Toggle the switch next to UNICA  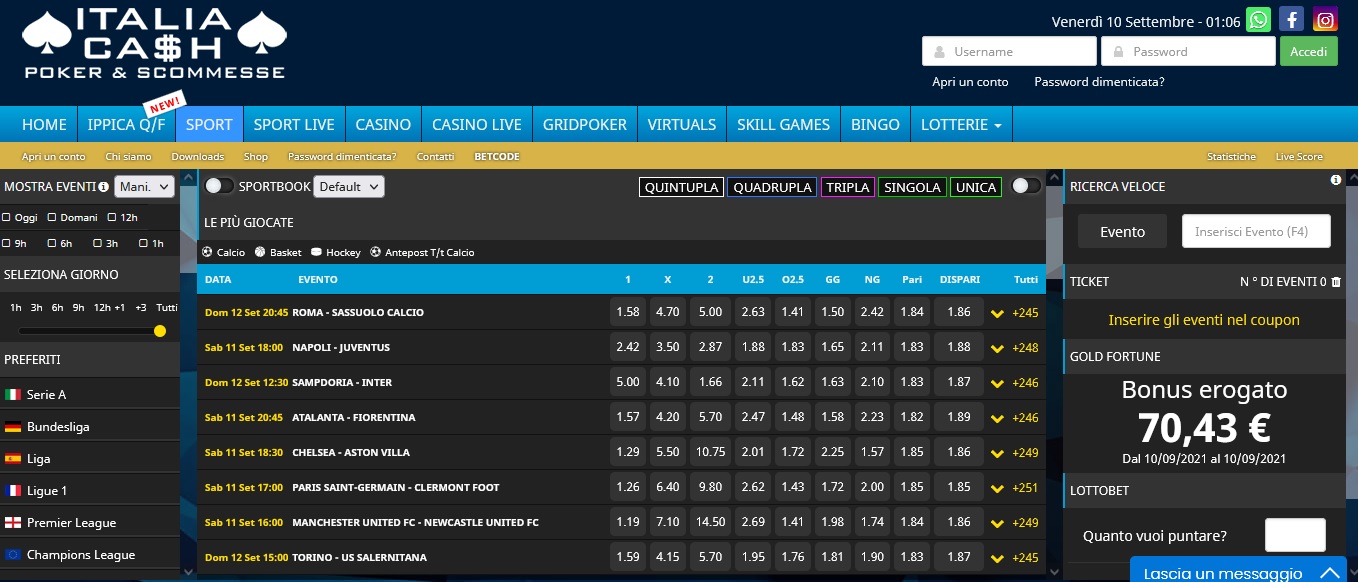pyautogui.click(x=1026, y=186)
